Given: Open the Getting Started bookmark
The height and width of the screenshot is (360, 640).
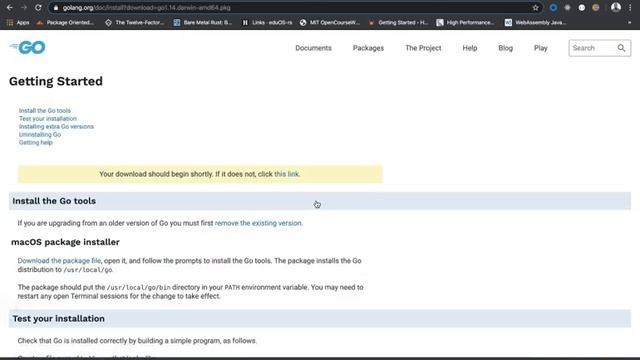Looking at the screenshot, I should point(398,22).
